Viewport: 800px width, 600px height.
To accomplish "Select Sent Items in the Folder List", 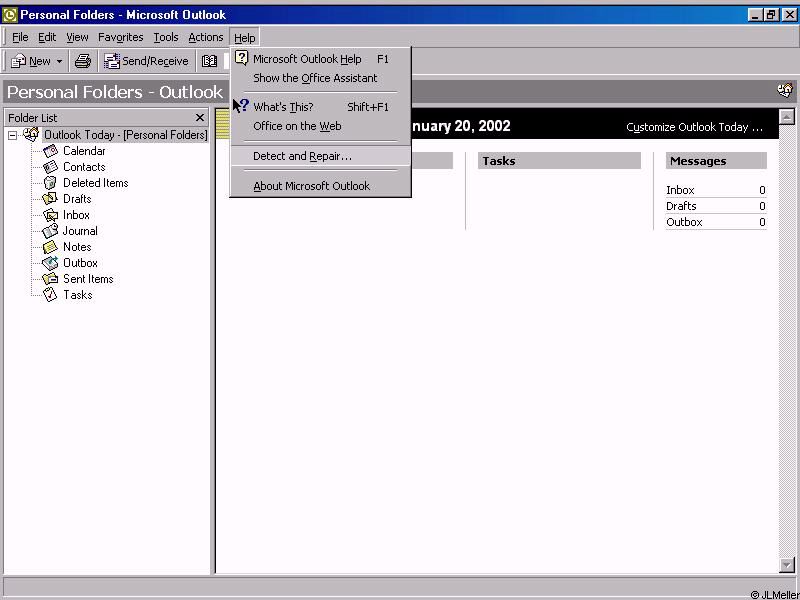I will point(88,279).
